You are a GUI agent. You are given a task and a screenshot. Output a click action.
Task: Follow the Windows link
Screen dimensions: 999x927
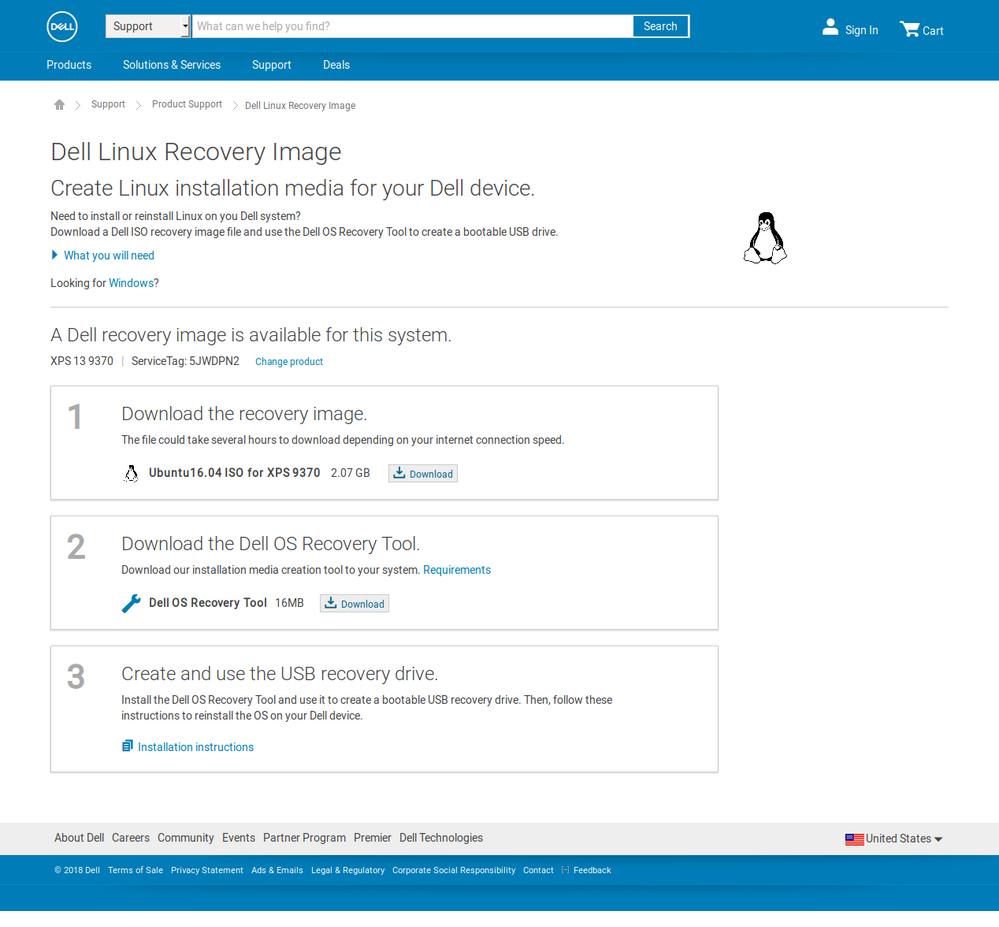pos(131,283)
